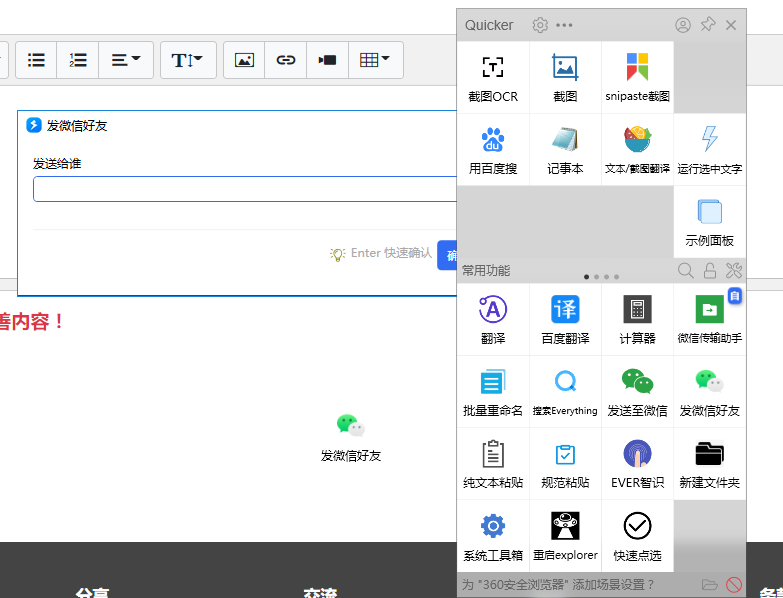Run 发微信好友 action in Quicker panel
Screen dimensions: 783x598
point(710,392)
